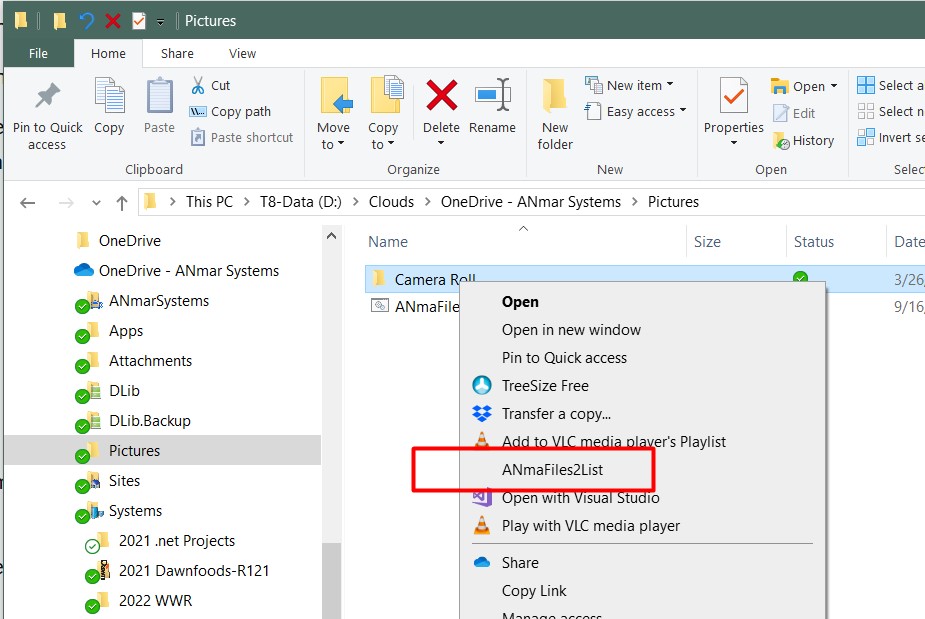Click the navigation pane vertical scrollbar

(331, 400)
